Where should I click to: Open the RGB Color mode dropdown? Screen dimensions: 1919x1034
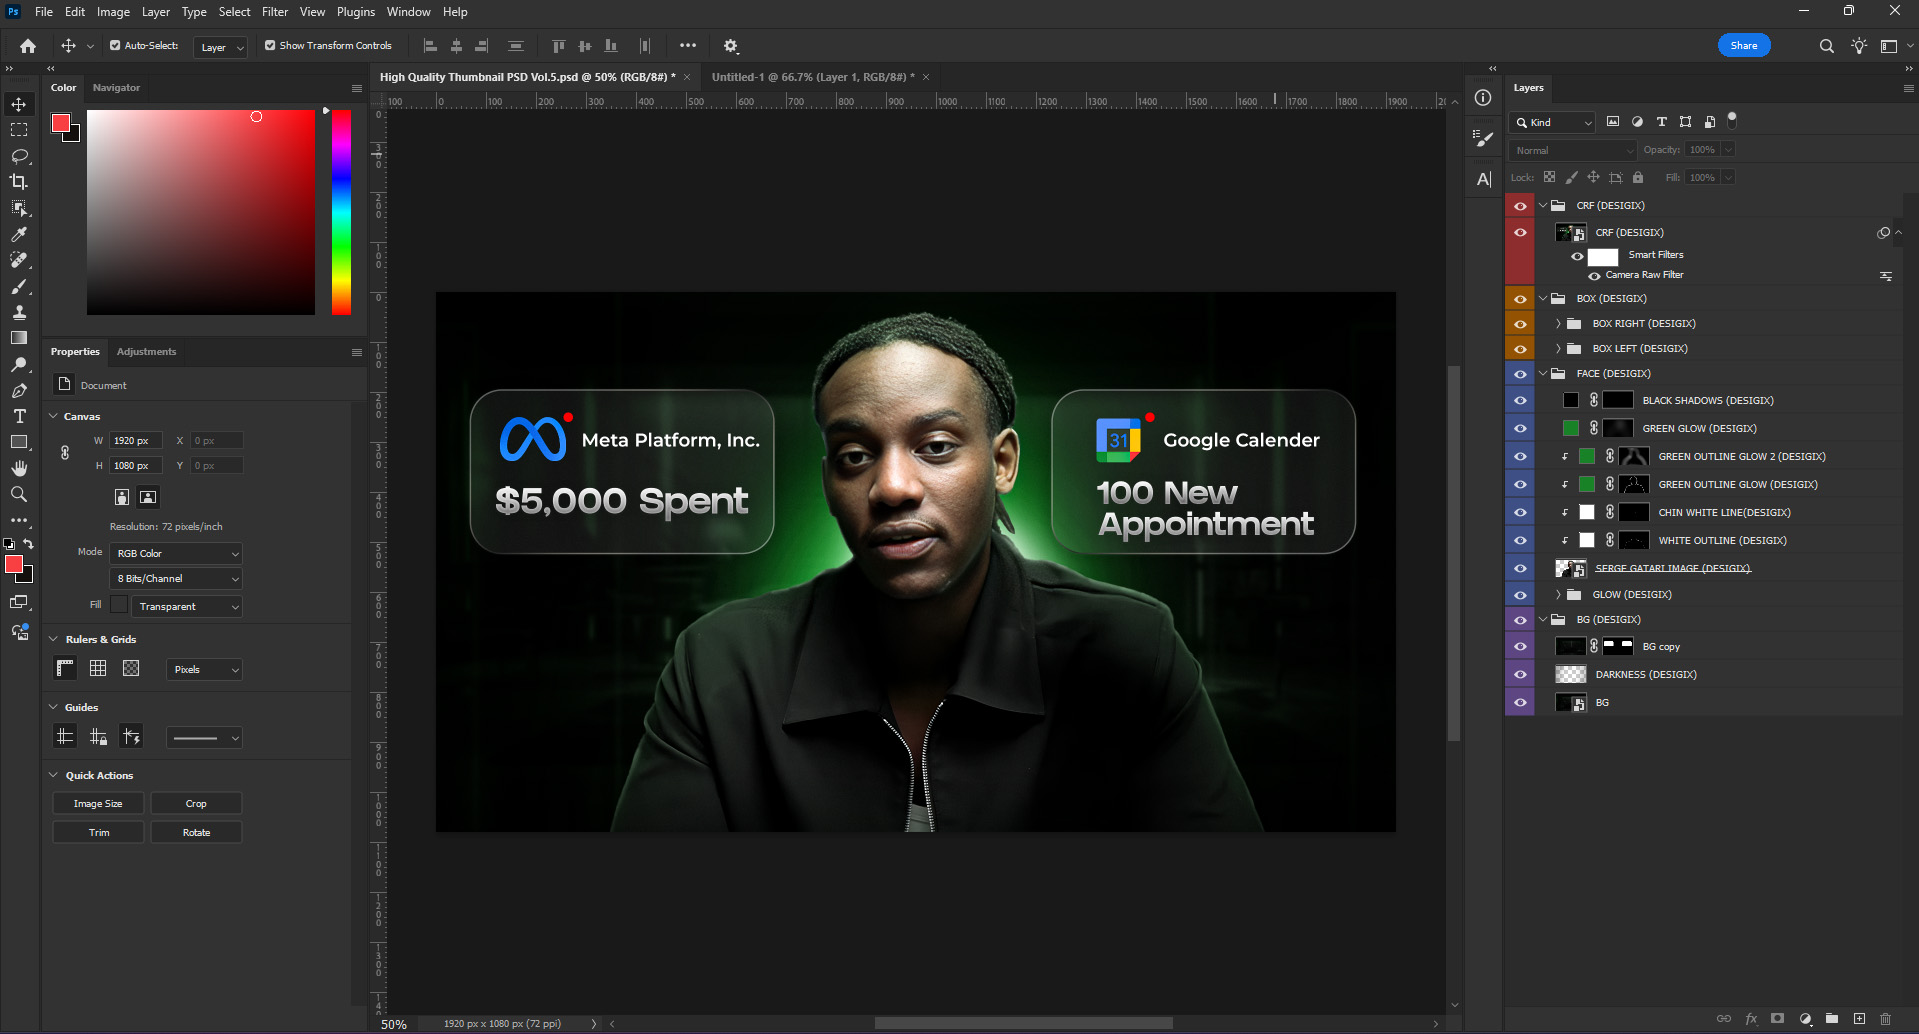pos(176,553)
